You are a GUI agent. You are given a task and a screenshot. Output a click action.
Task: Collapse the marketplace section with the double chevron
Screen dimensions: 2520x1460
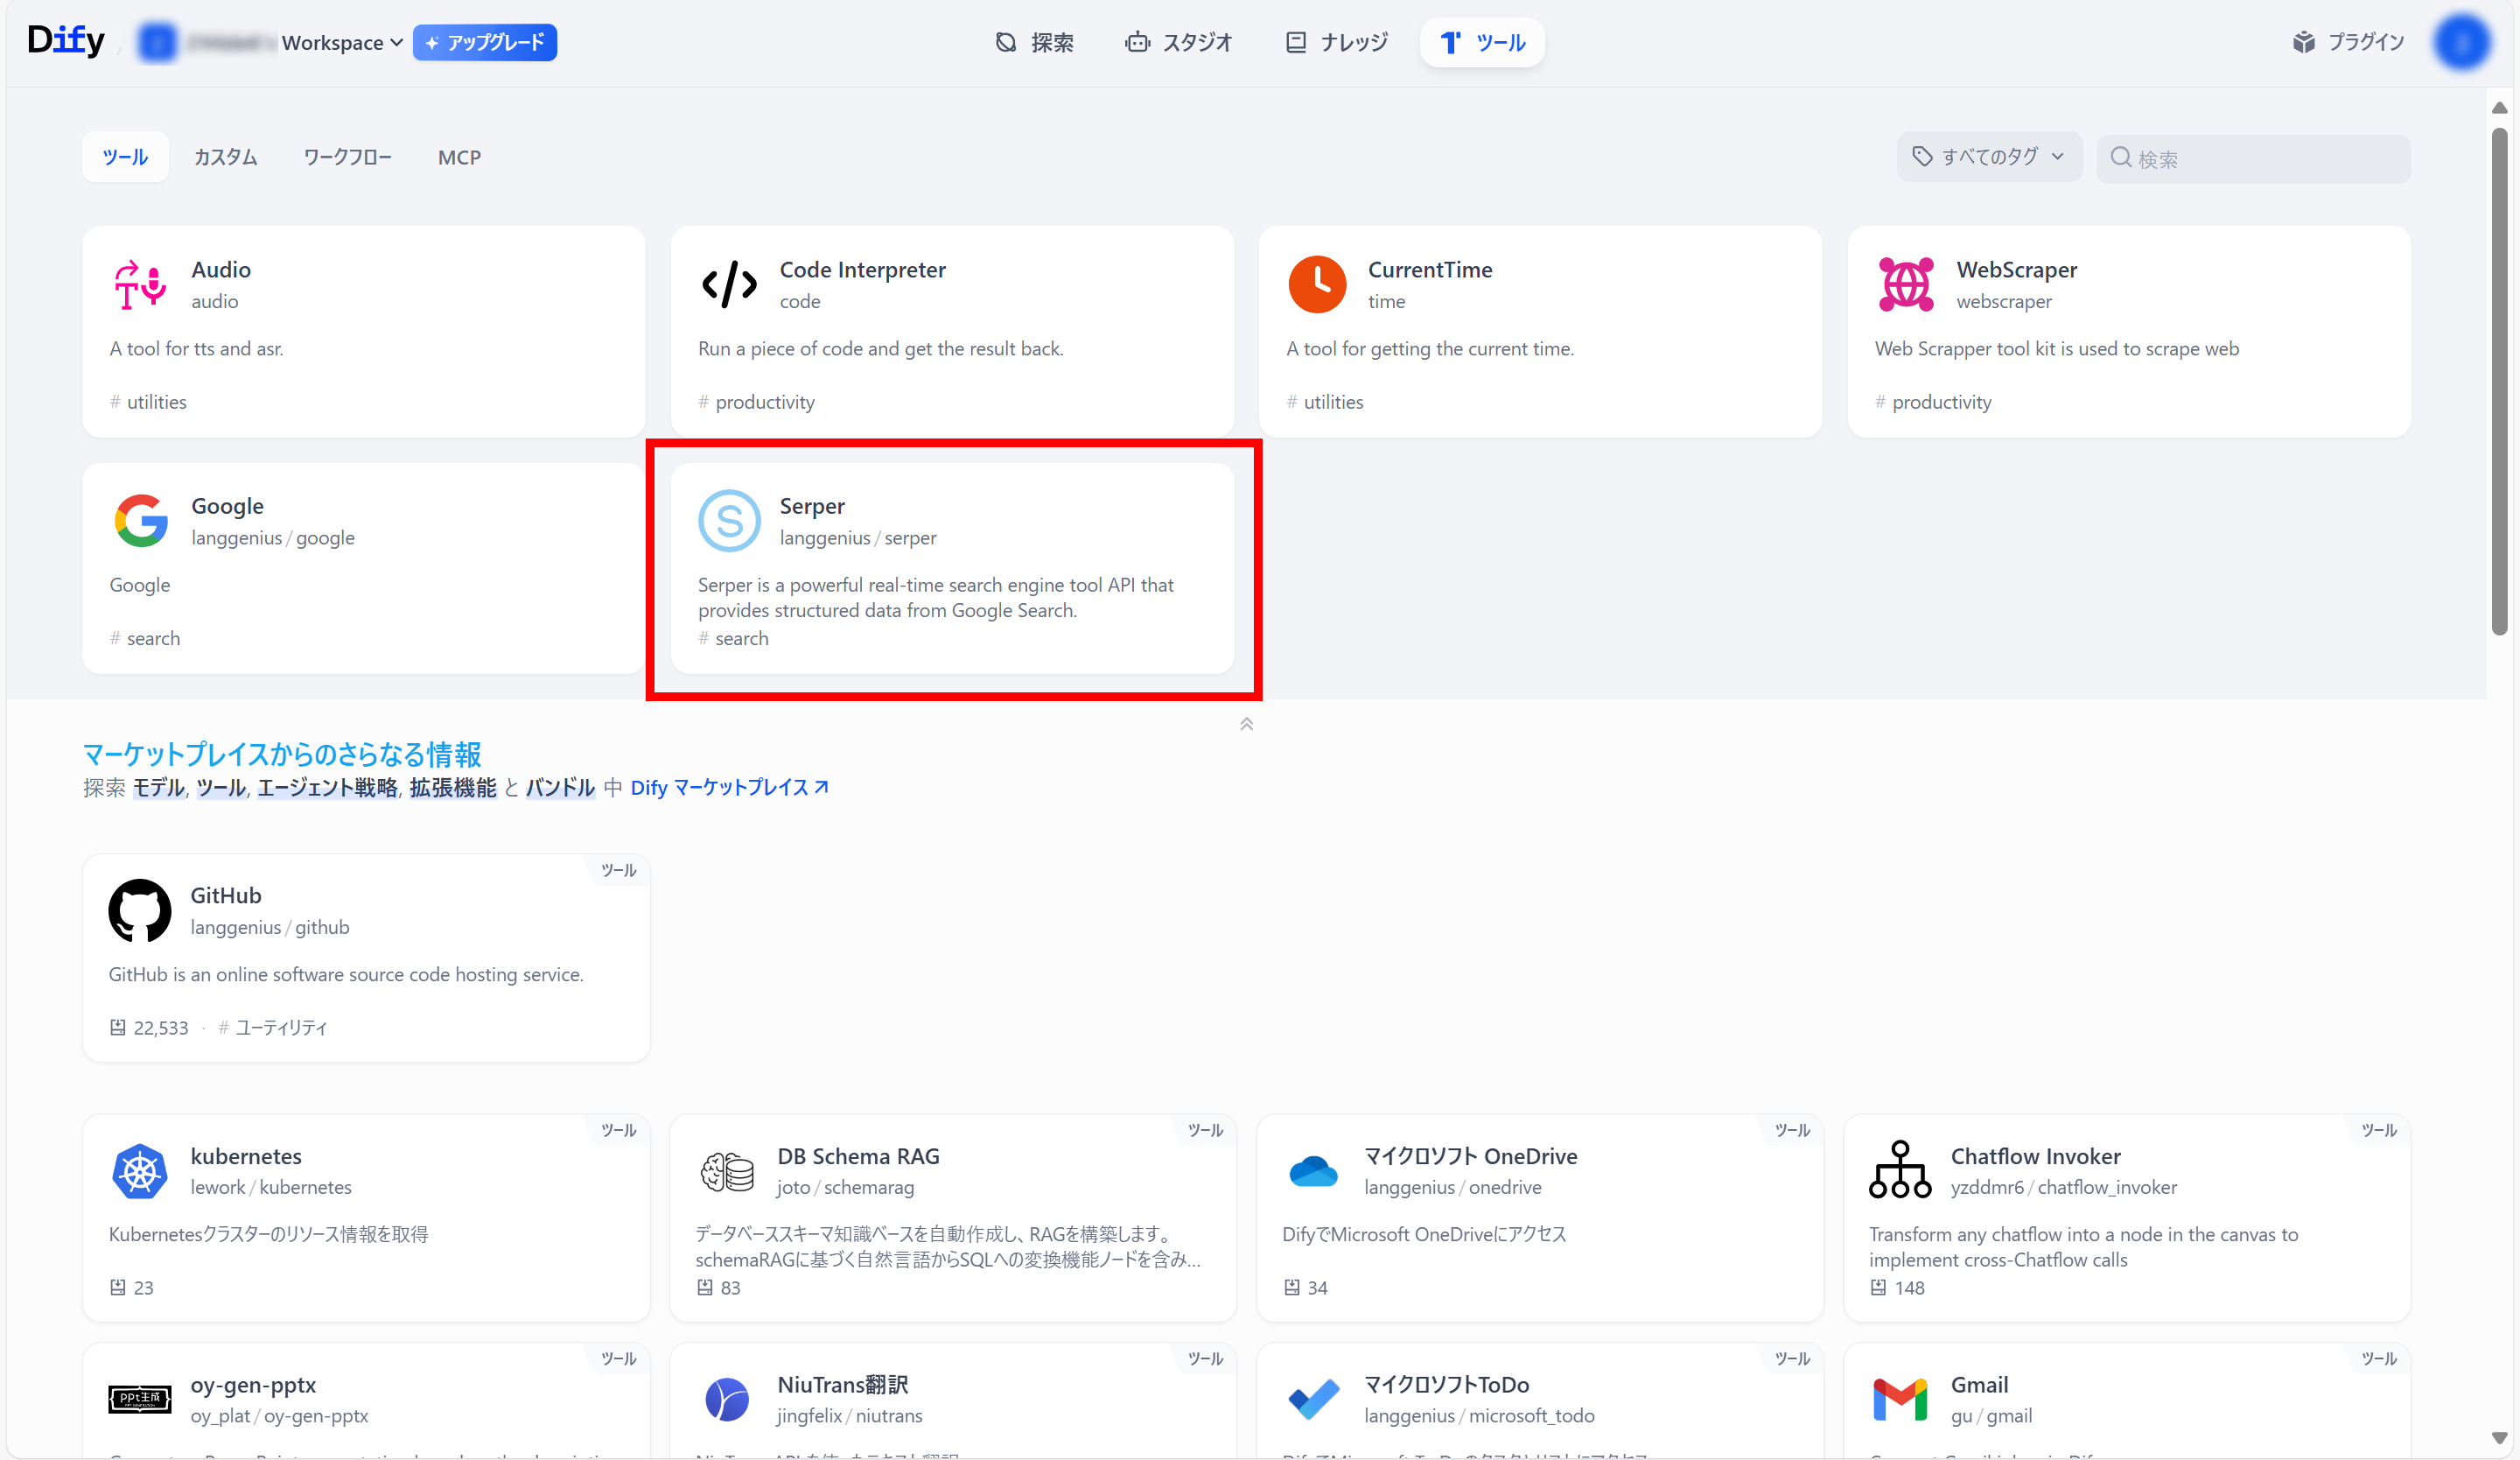click(x=1246, y=724)
